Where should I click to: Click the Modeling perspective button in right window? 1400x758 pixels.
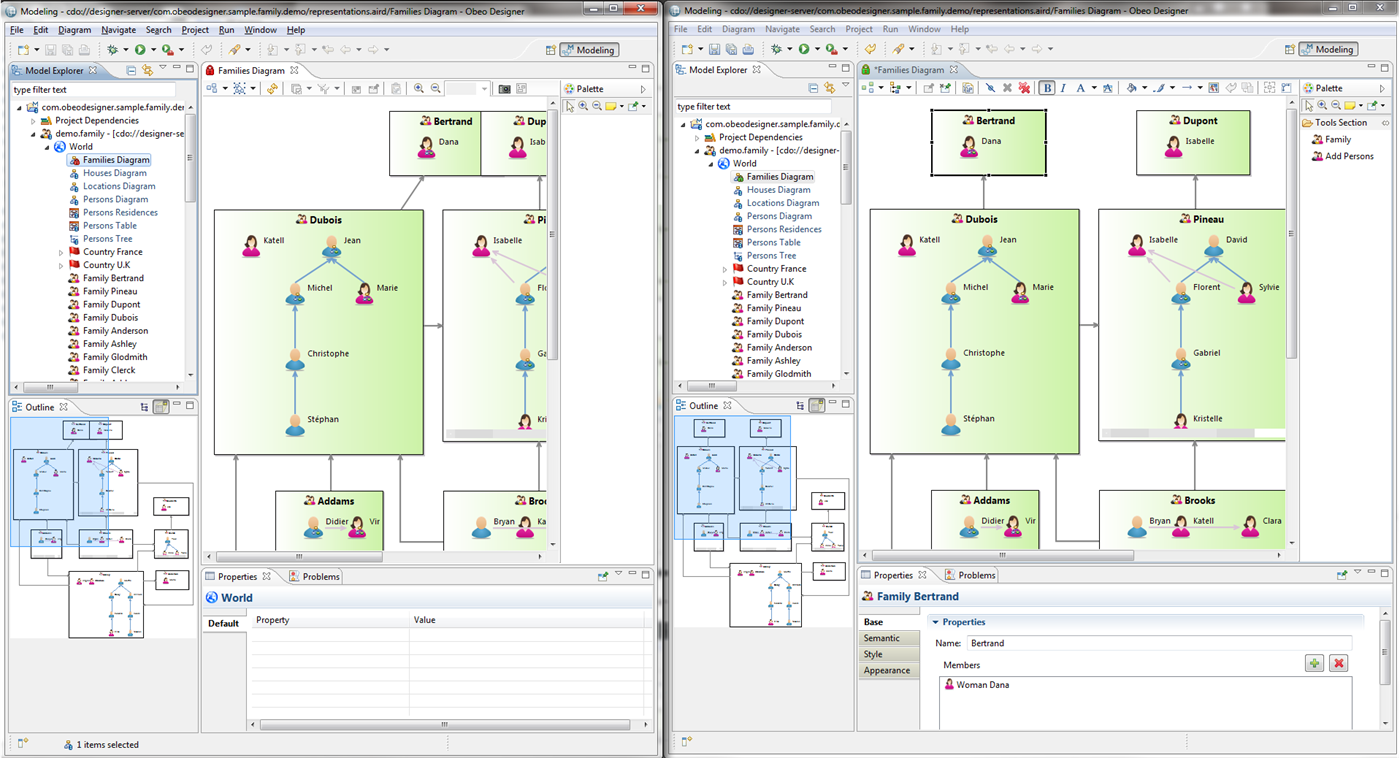point(1327,49)
